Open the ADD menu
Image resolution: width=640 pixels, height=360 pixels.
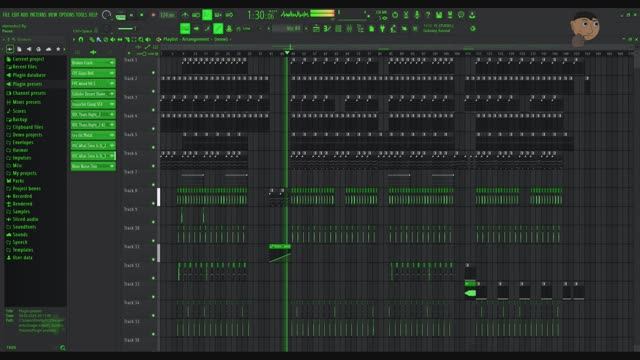click(24, 15)
